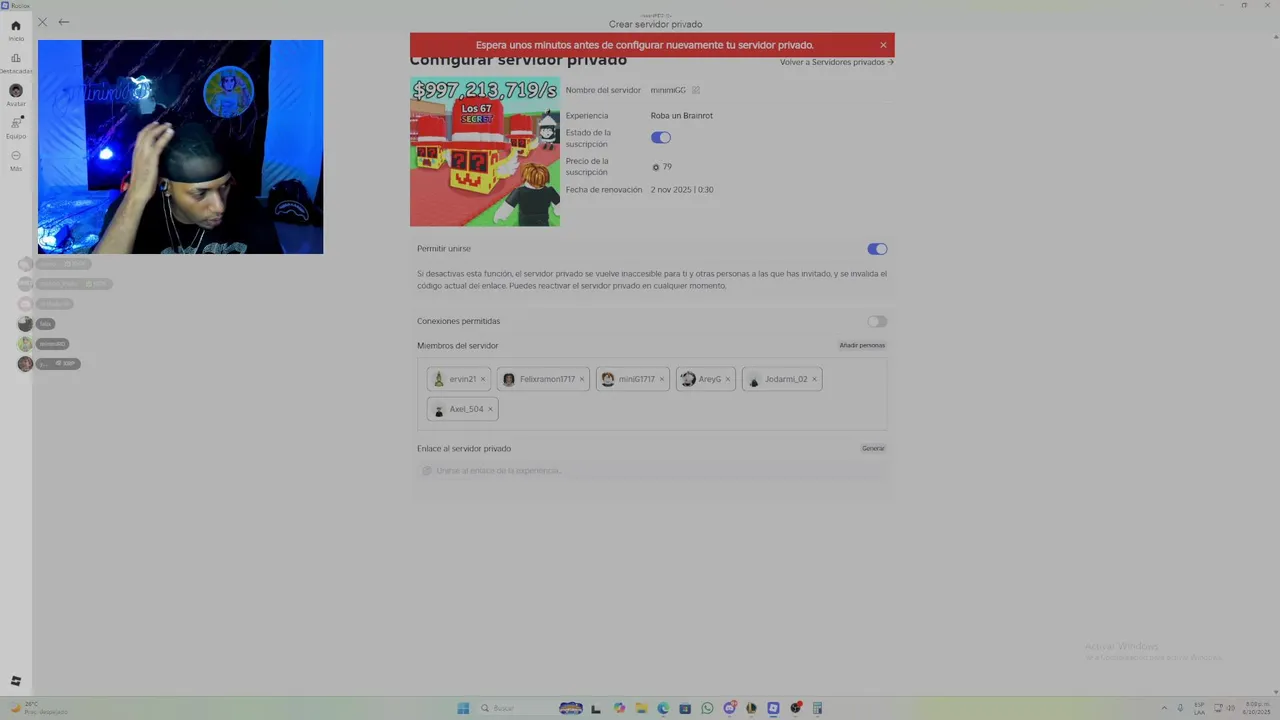The image size is (1280, 720).
Task: Enable the Conexiones permitidas switch
Action: [x=877, y=322]
